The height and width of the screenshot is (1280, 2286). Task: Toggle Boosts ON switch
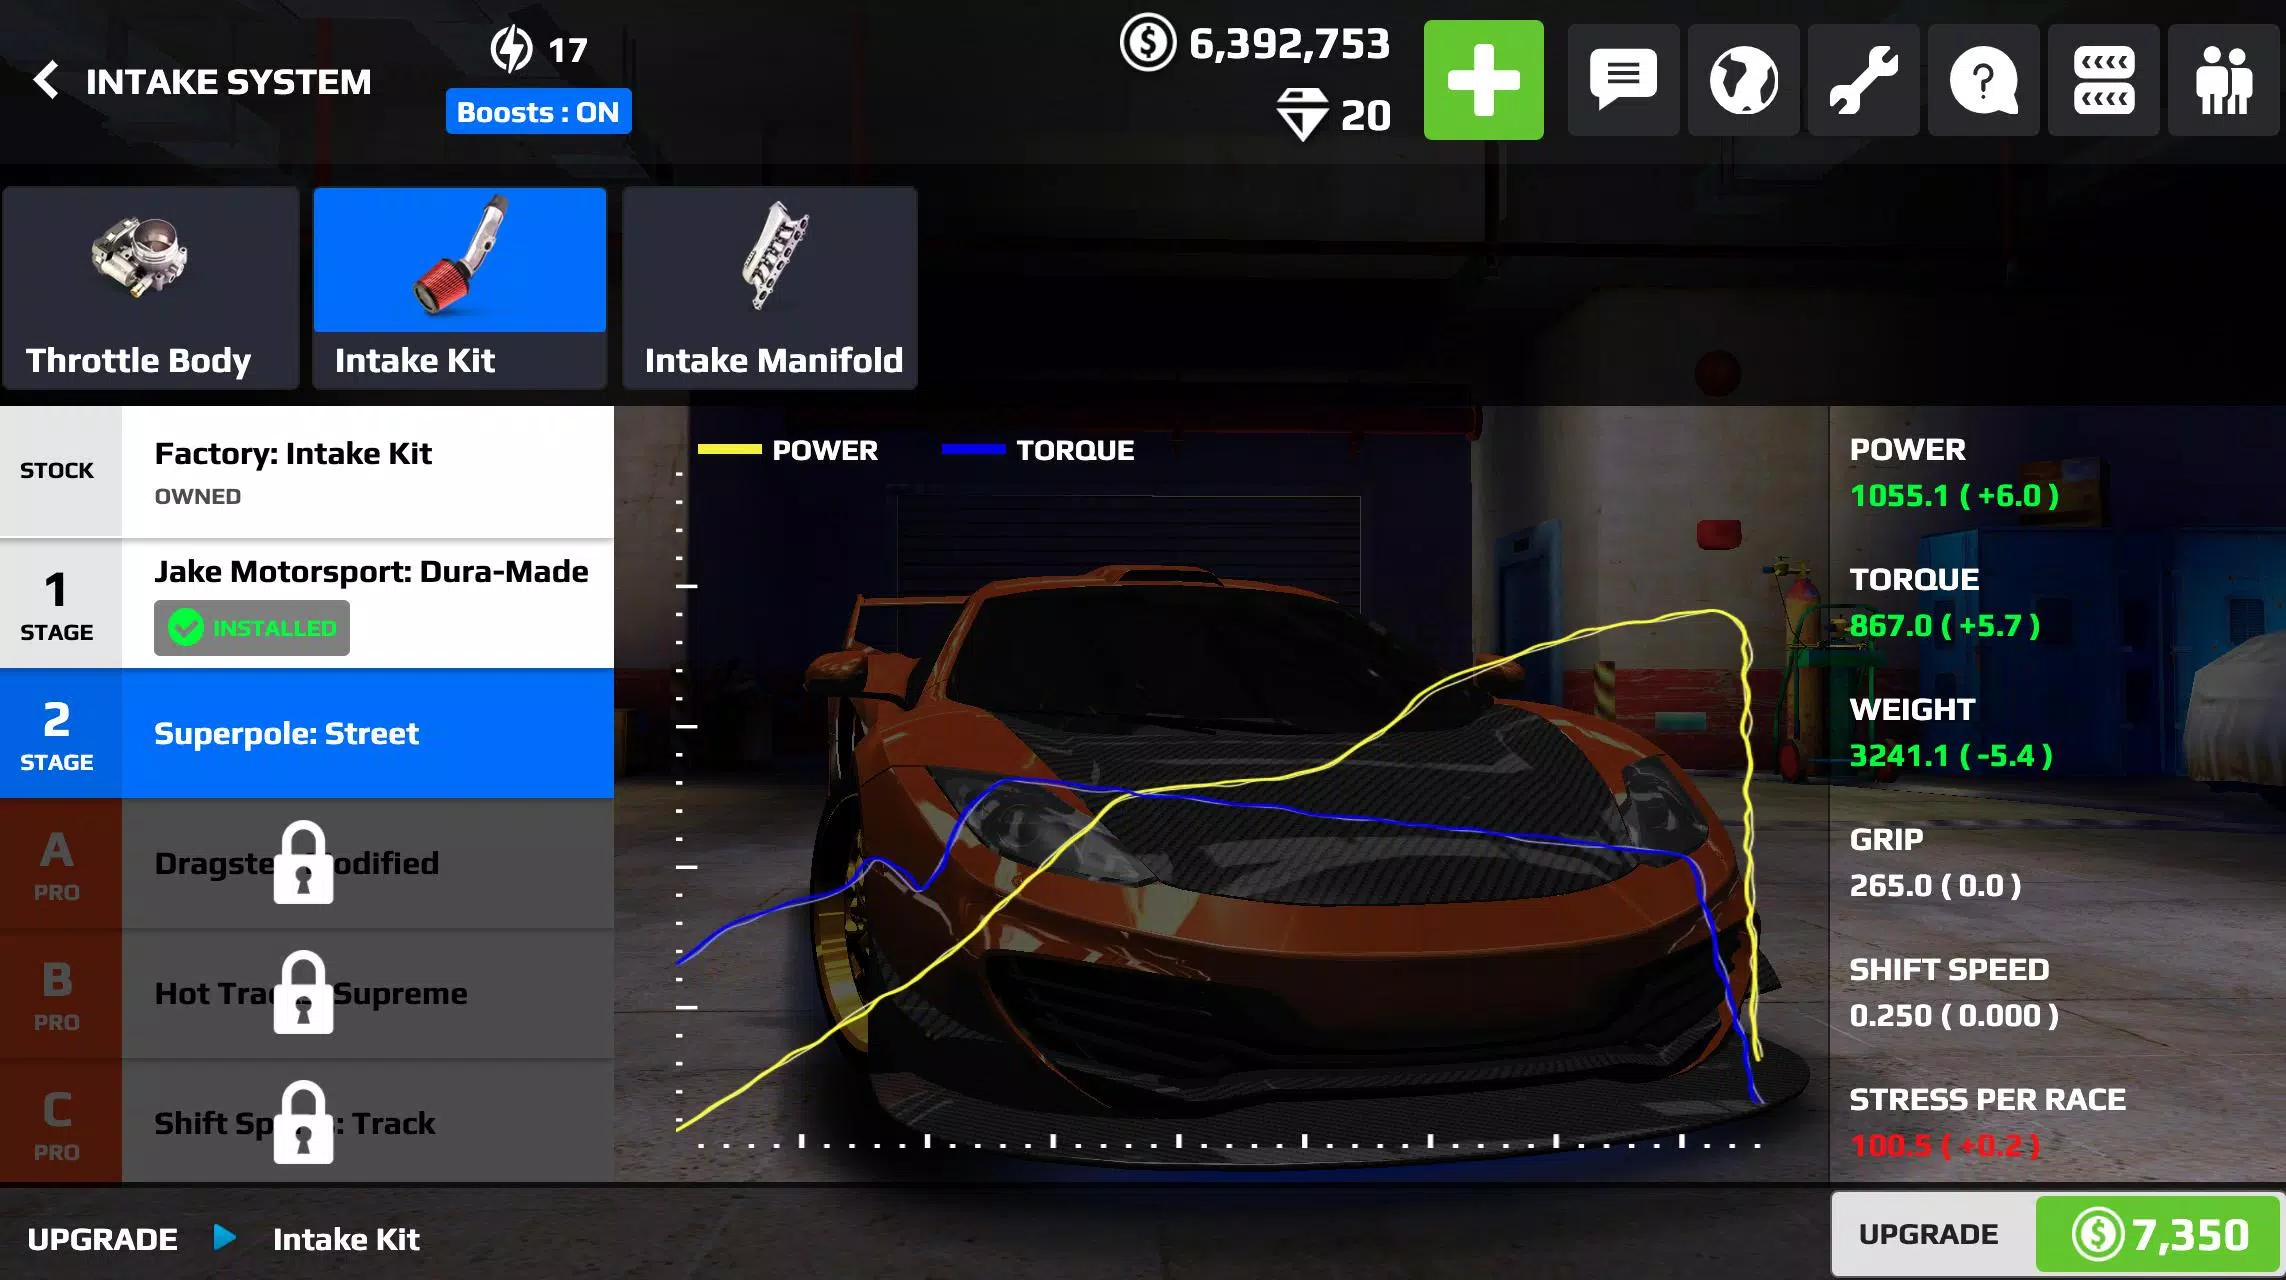(539, 112)
